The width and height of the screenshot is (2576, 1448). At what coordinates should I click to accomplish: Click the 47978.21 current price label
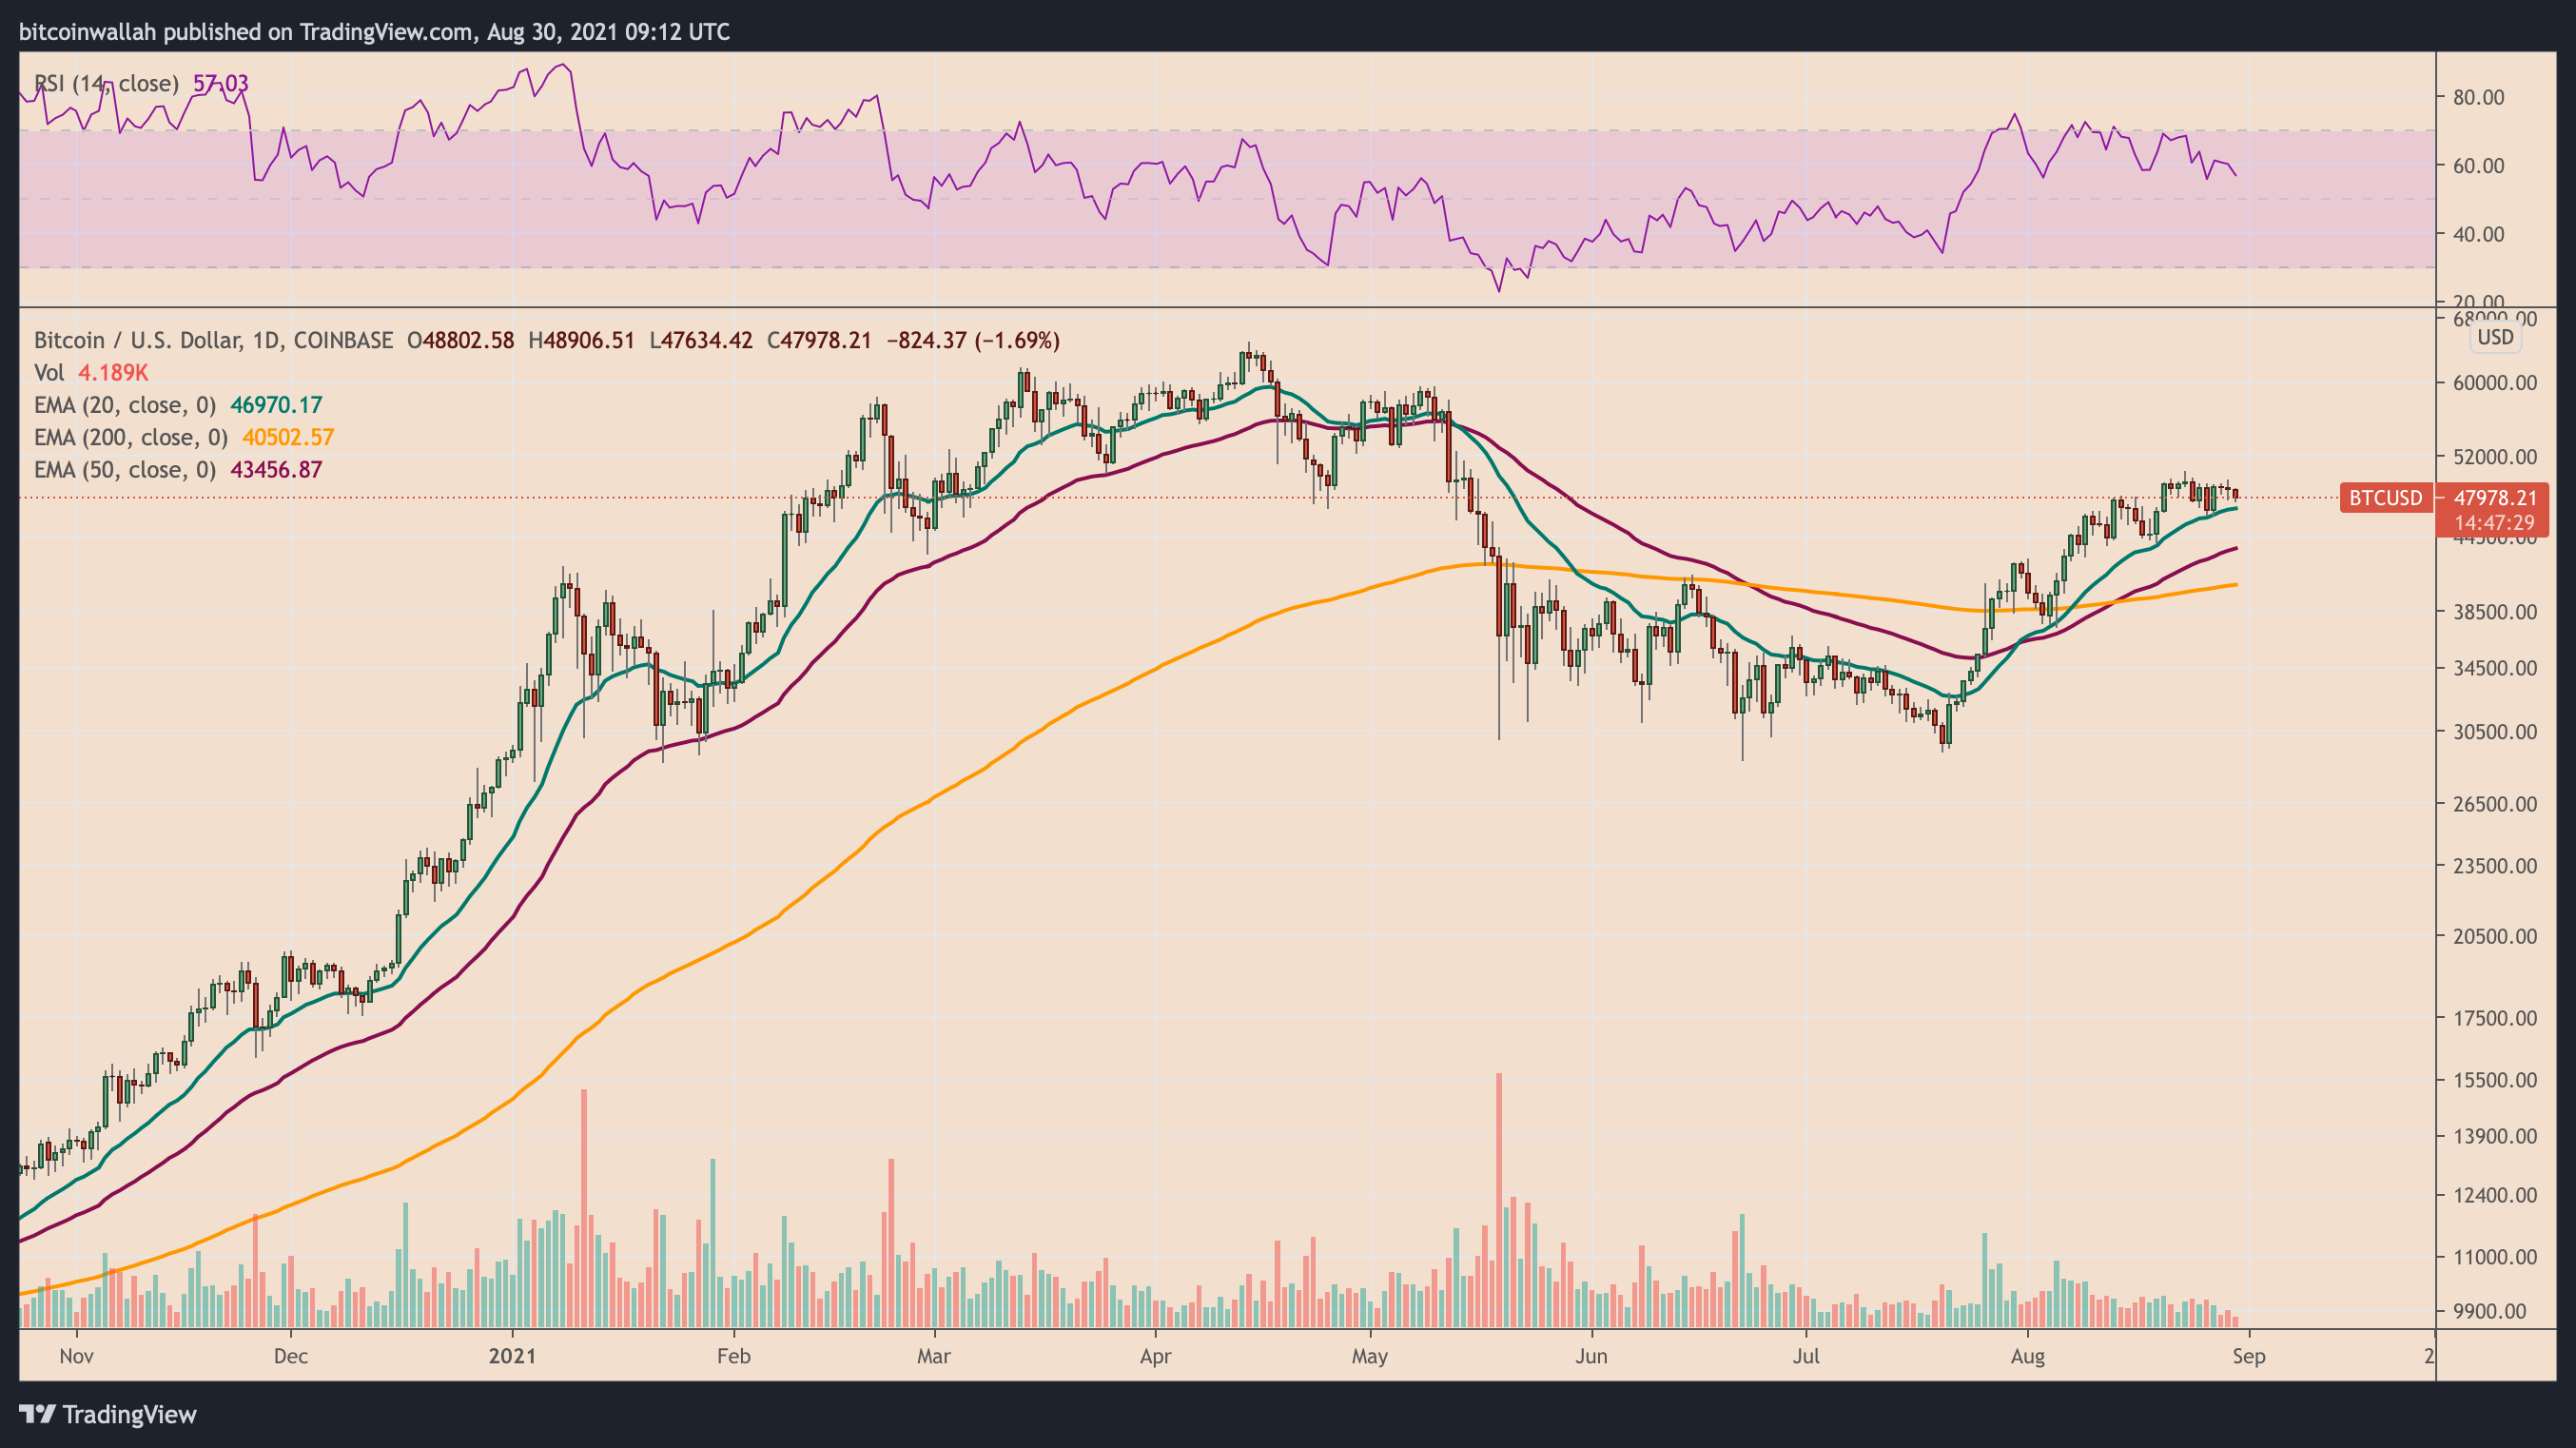(x=2495, y=498)
